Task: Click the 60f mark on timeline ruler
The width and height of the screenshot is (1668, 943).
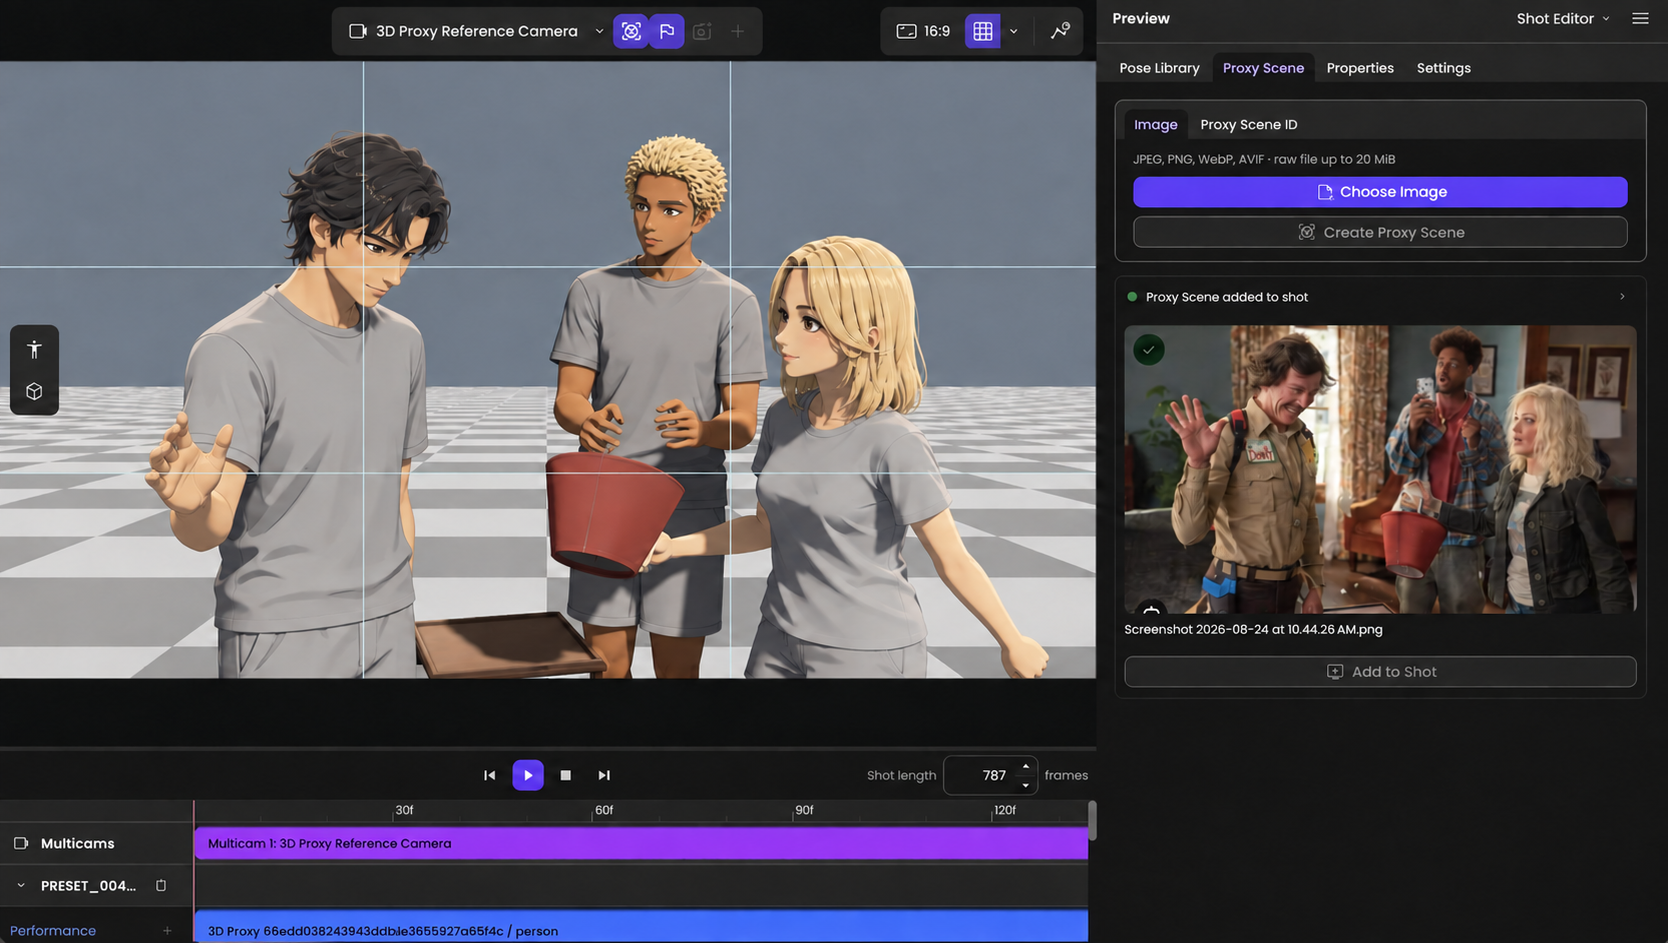Action: [x=604, y=810]
